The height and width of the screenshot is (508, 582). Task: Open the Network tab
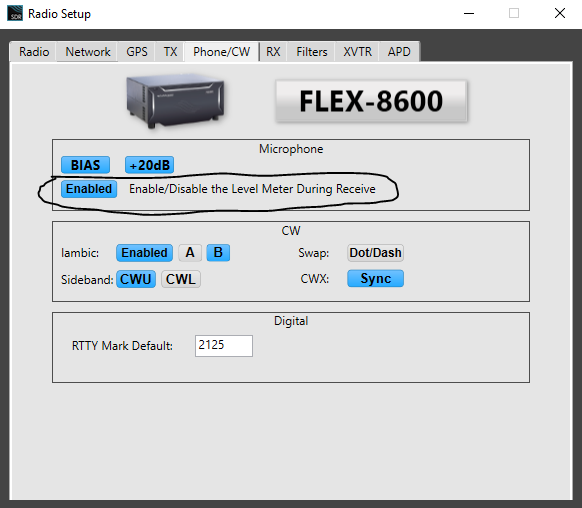tap(88, 52)
